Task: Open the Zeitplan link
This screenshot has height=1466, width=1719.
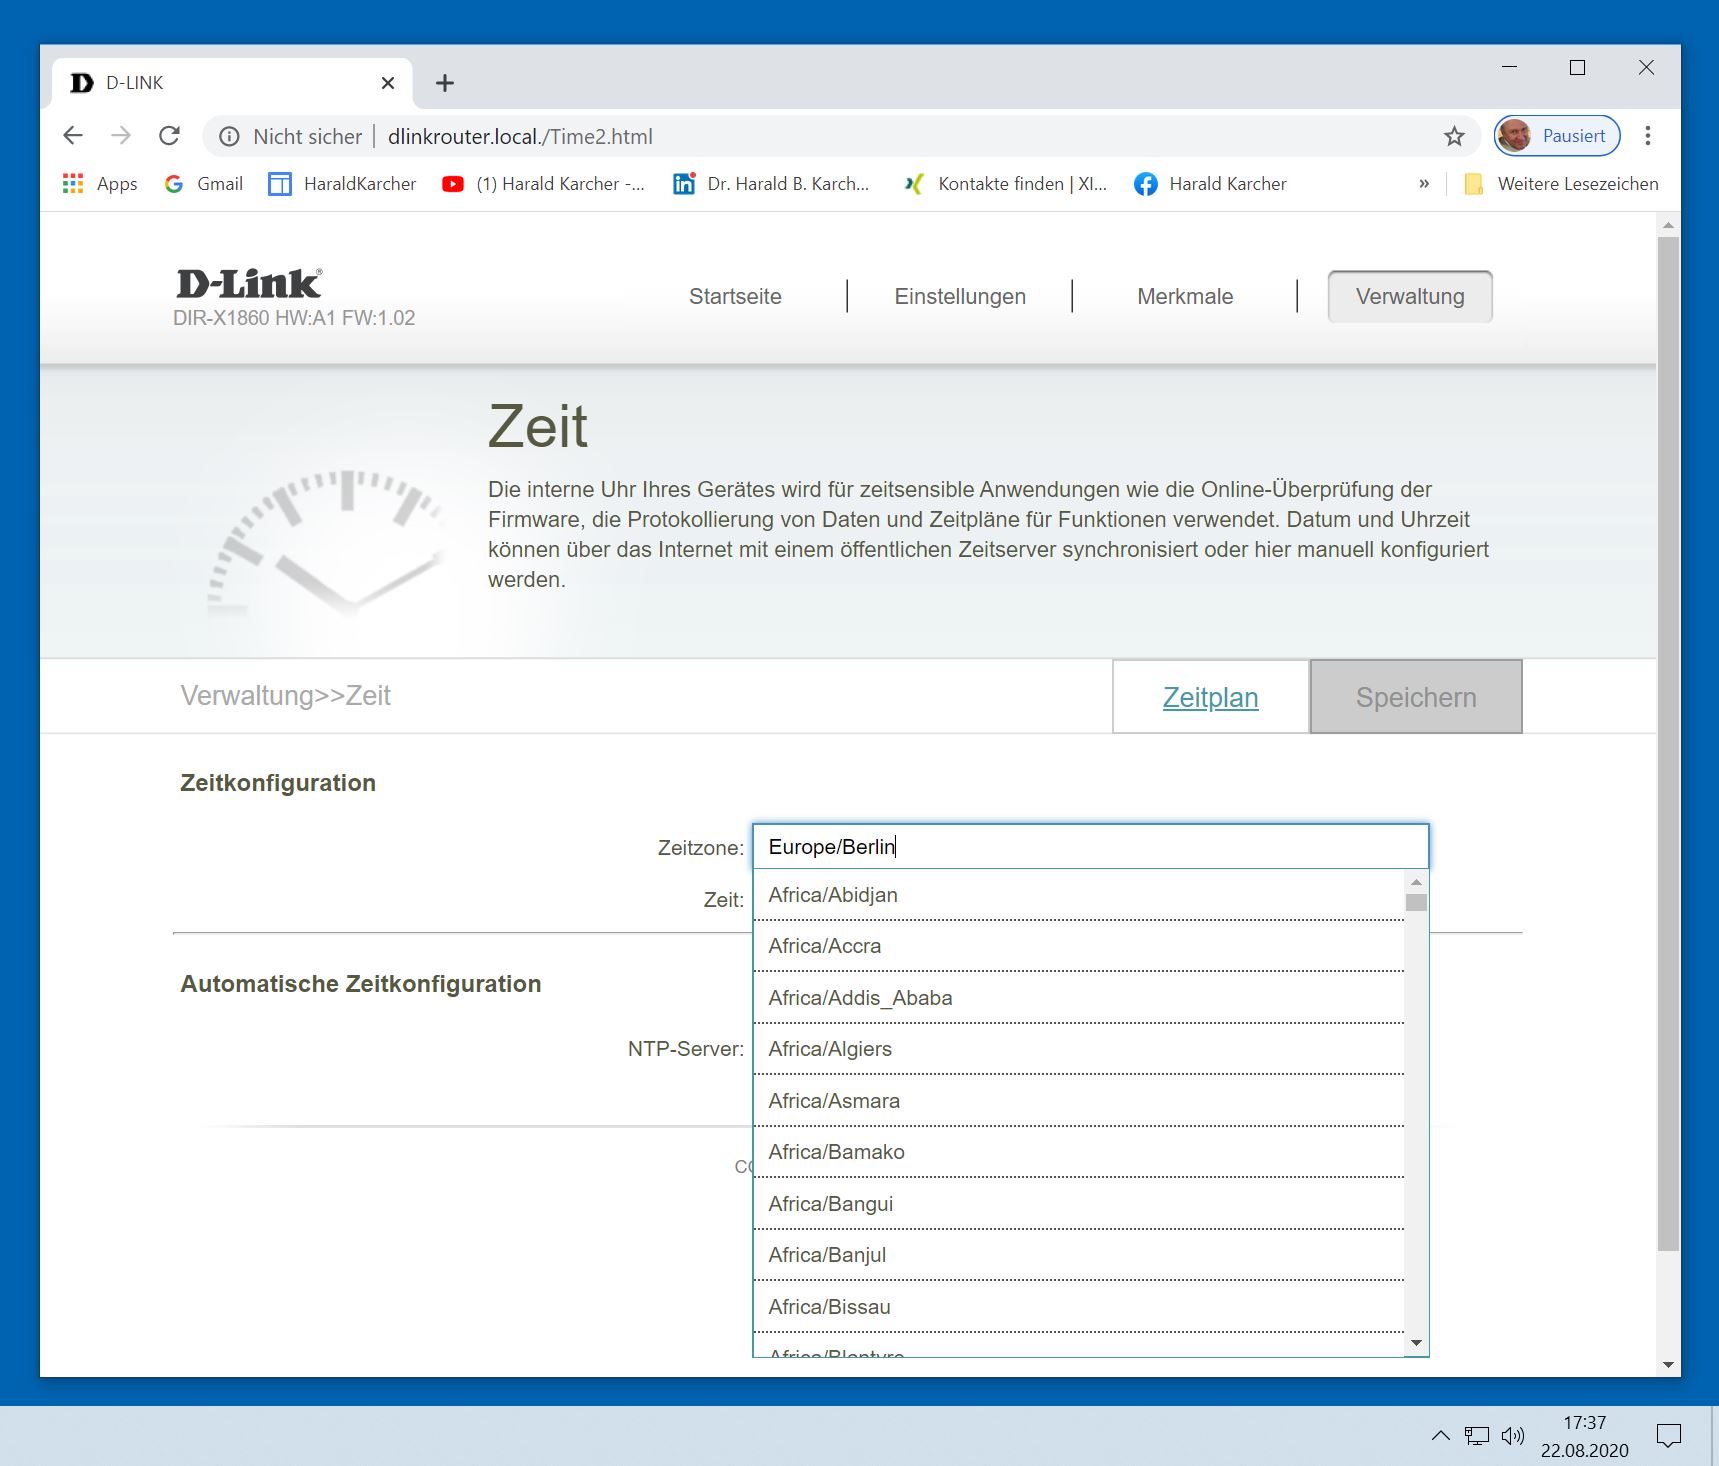Action: point(1210,697)
